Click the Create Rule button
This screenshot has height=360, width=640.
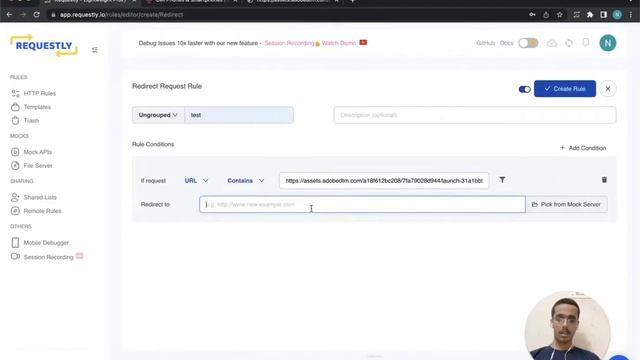pos(565,89)
